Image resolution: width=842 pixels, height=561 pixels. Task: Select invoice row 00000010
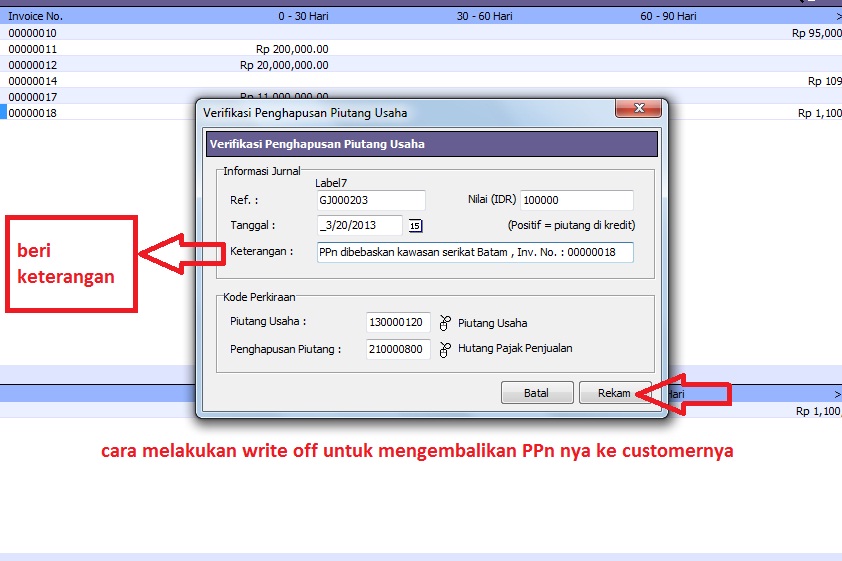[x=33, y=33]
